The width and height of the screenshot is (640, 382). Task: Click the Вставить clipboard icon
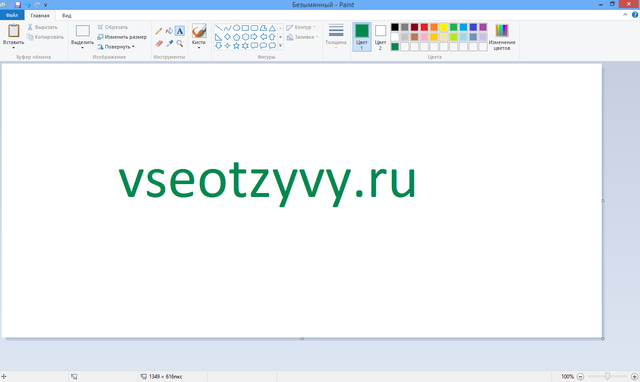click(13, 31)
